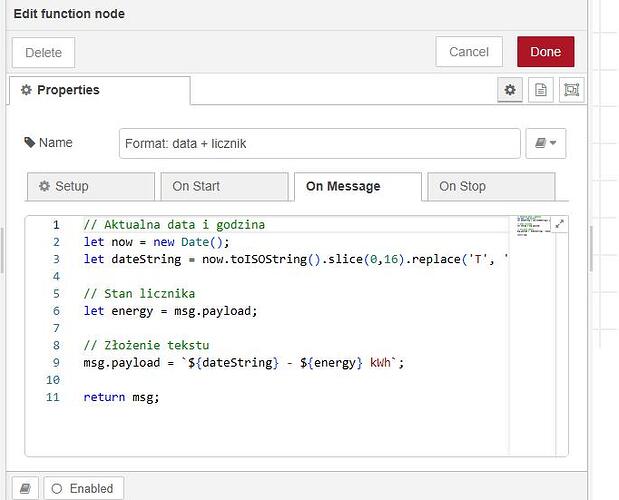Select the On Message tab
The height and width of the screenshot is (500, 619).
click(x=358, y=186)
